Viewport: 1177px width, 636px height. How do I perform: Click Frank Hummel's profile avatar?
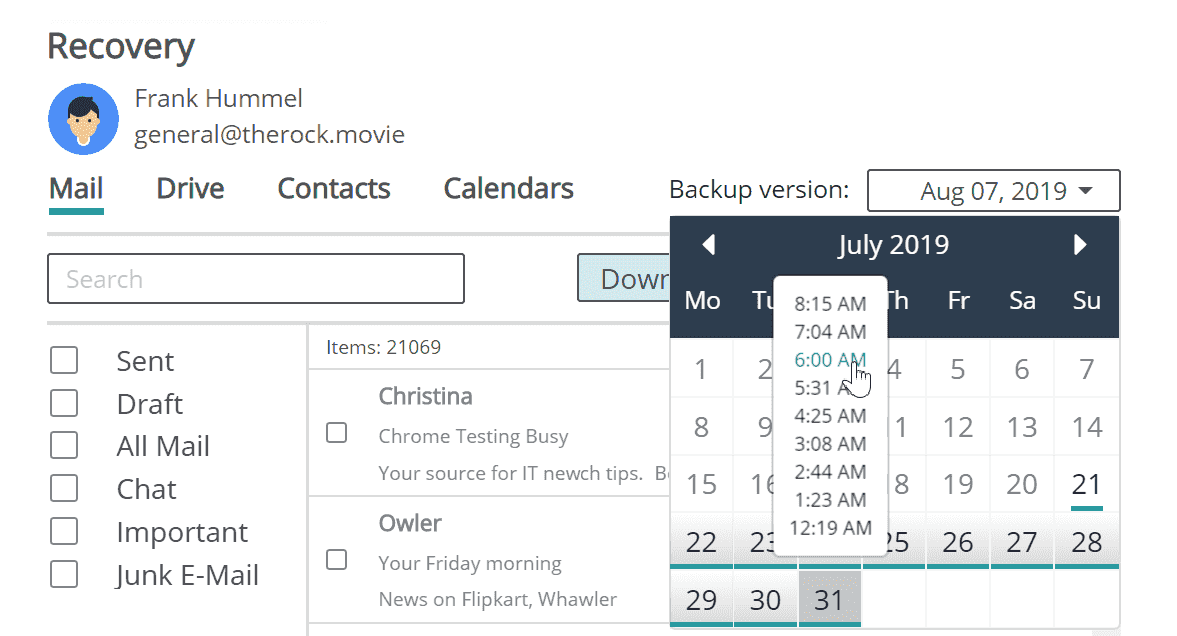(x=83, y=118)
